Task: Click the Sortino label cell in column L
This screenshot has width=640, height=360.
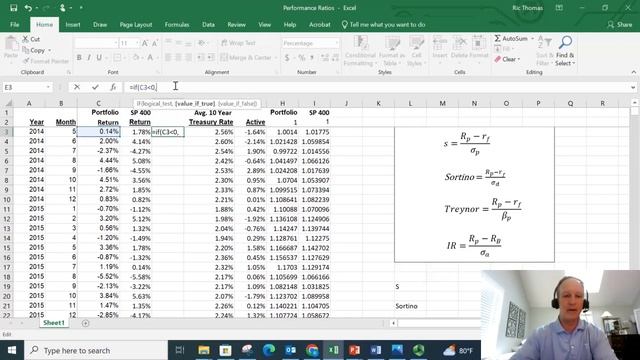Action: pyautogui.click(x=410, y=306)
